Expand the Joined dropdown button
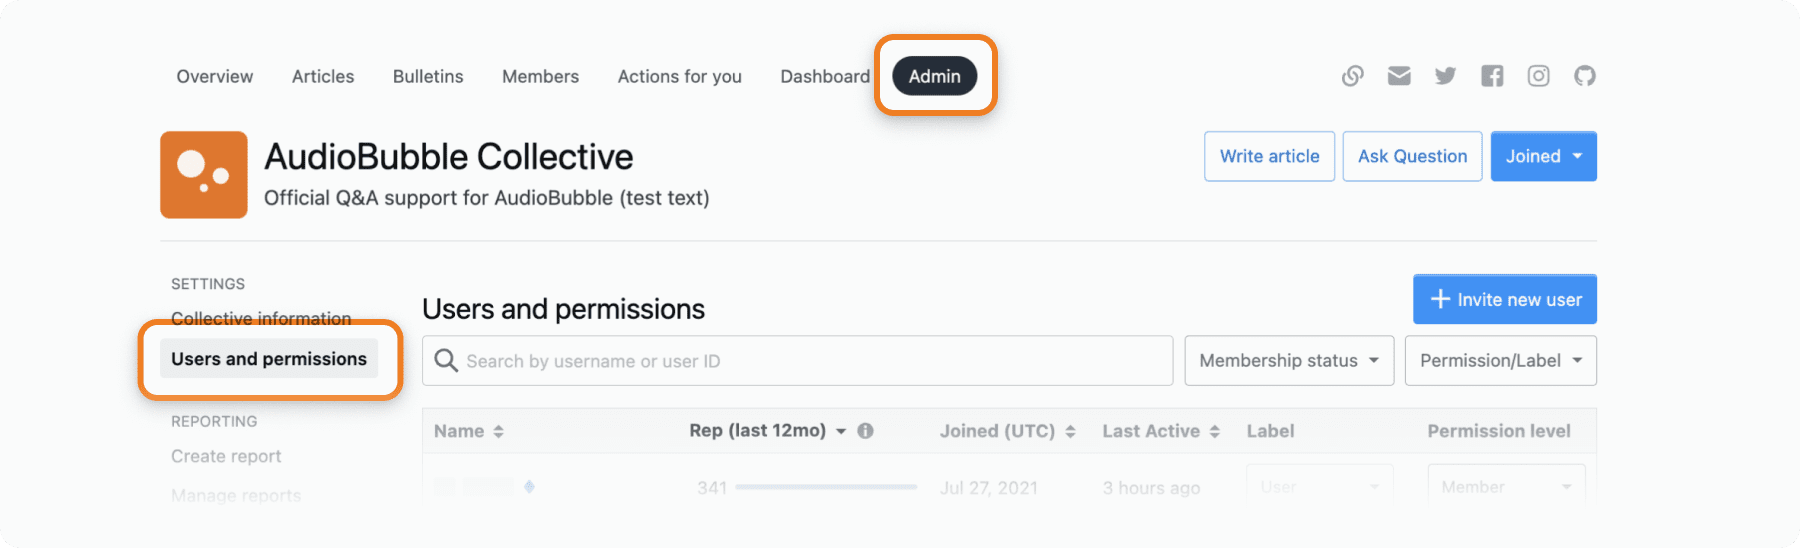Viewport: 1800px width, 548px height. [1543, 156]
